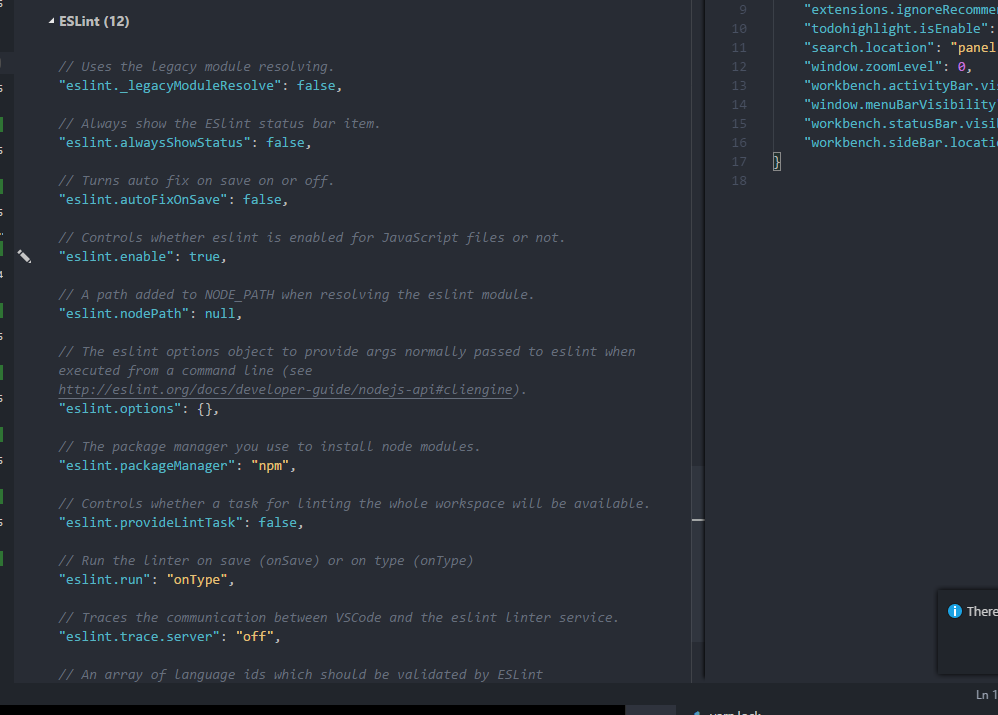998x715 pixels.
Task: Change eslint.packageManager from "npm"
Action: tap(270, 465)
